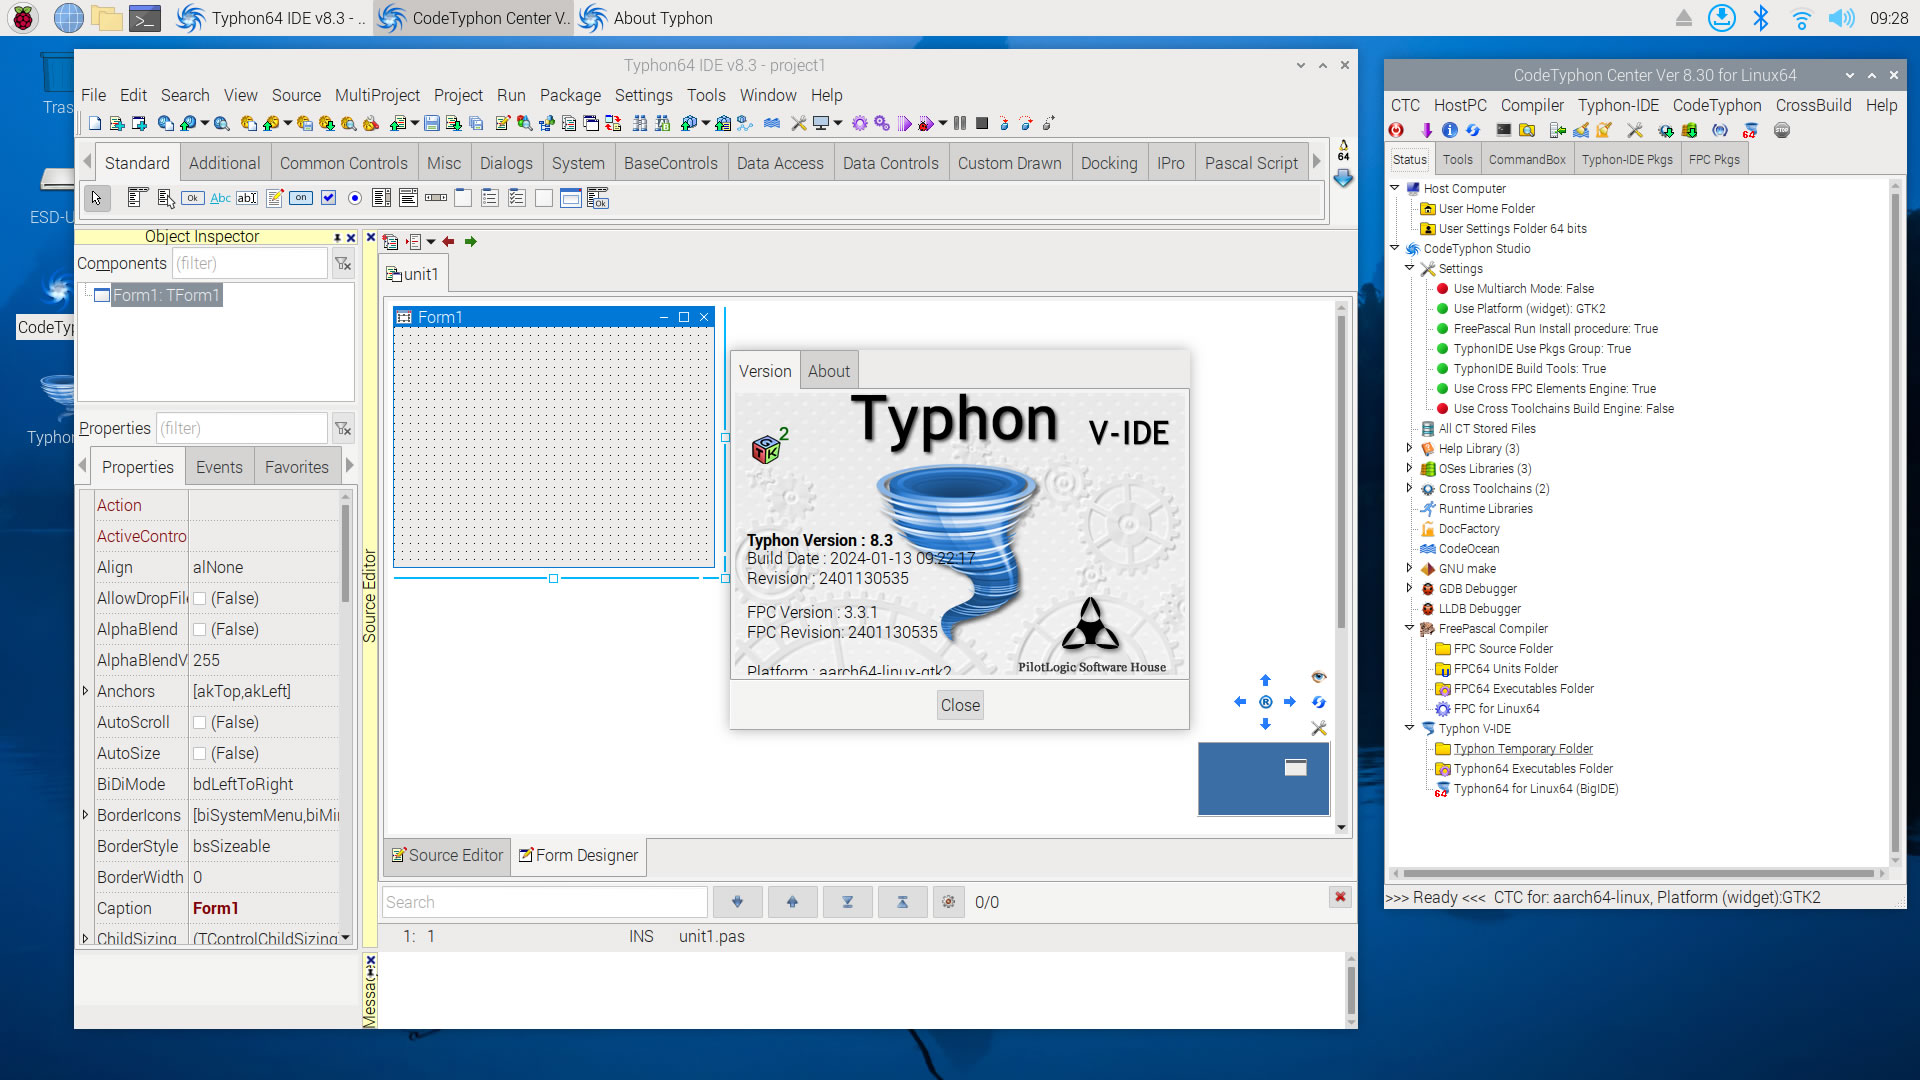
Task: Pick the TEdit 'abI' component in palette
Action: (x=247, y=198)
